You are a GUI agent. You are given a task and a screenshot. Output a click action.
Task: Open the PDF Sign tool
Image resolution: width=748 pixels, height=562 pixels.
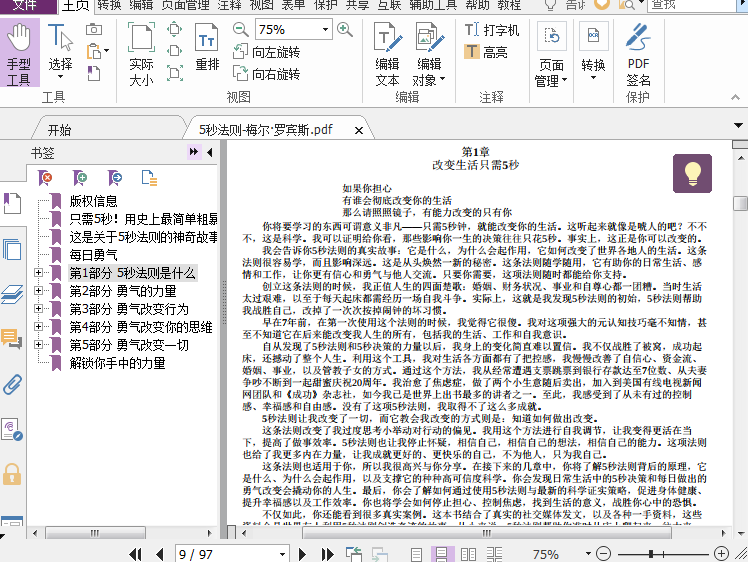(638, 56)
